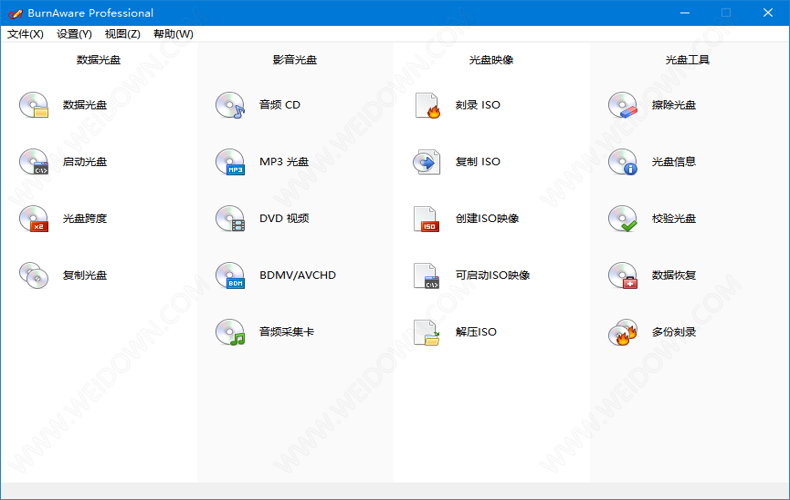Click the 光盘信息 label
The height and width of the screenshot is (500, 790).
pyautogui.click(x=674, y=162)
